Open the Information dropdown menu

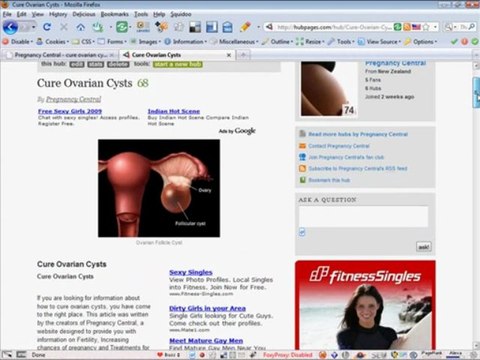click(186, 42)
